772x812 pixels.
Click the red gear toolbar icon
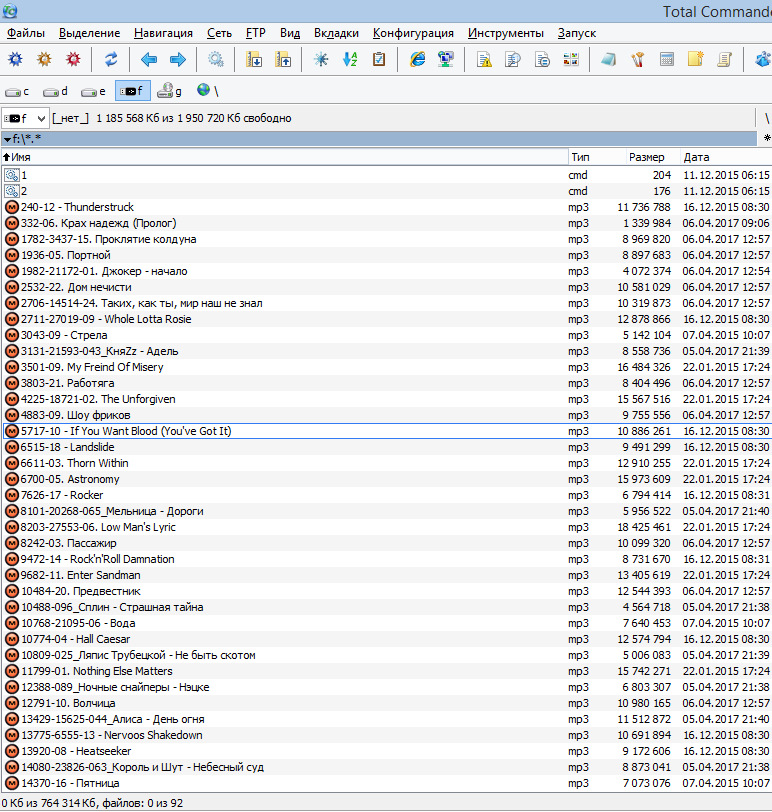click(x=74, y=60)
